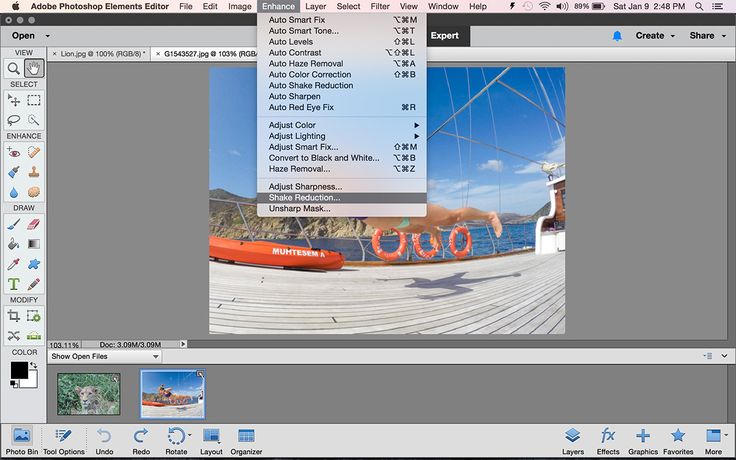This screenshot has height=460, width=736.
Task: Choose Auto Haze Removal menu item
Action: (342, 63)
